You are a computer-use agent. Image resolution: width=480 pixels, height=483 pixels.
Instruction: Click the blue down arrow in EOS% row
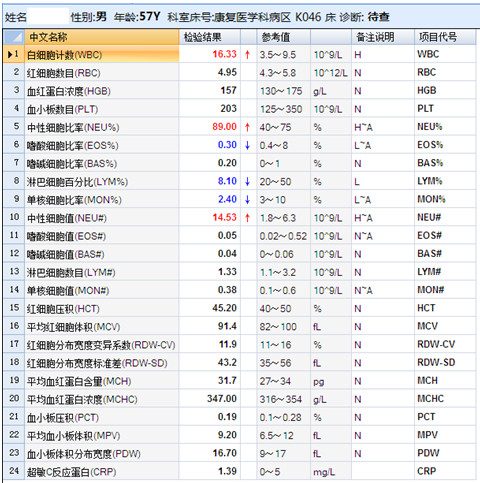(x=247, y=145)
